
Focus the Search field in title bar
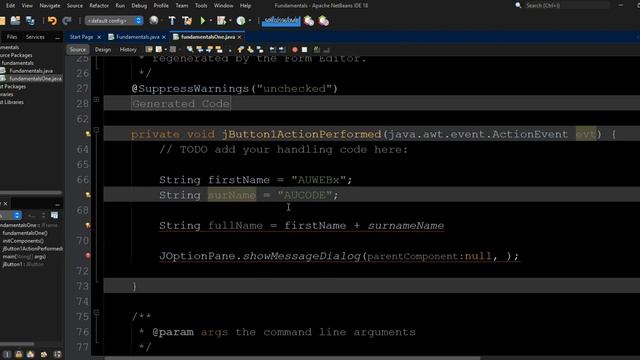click(567, 5)
